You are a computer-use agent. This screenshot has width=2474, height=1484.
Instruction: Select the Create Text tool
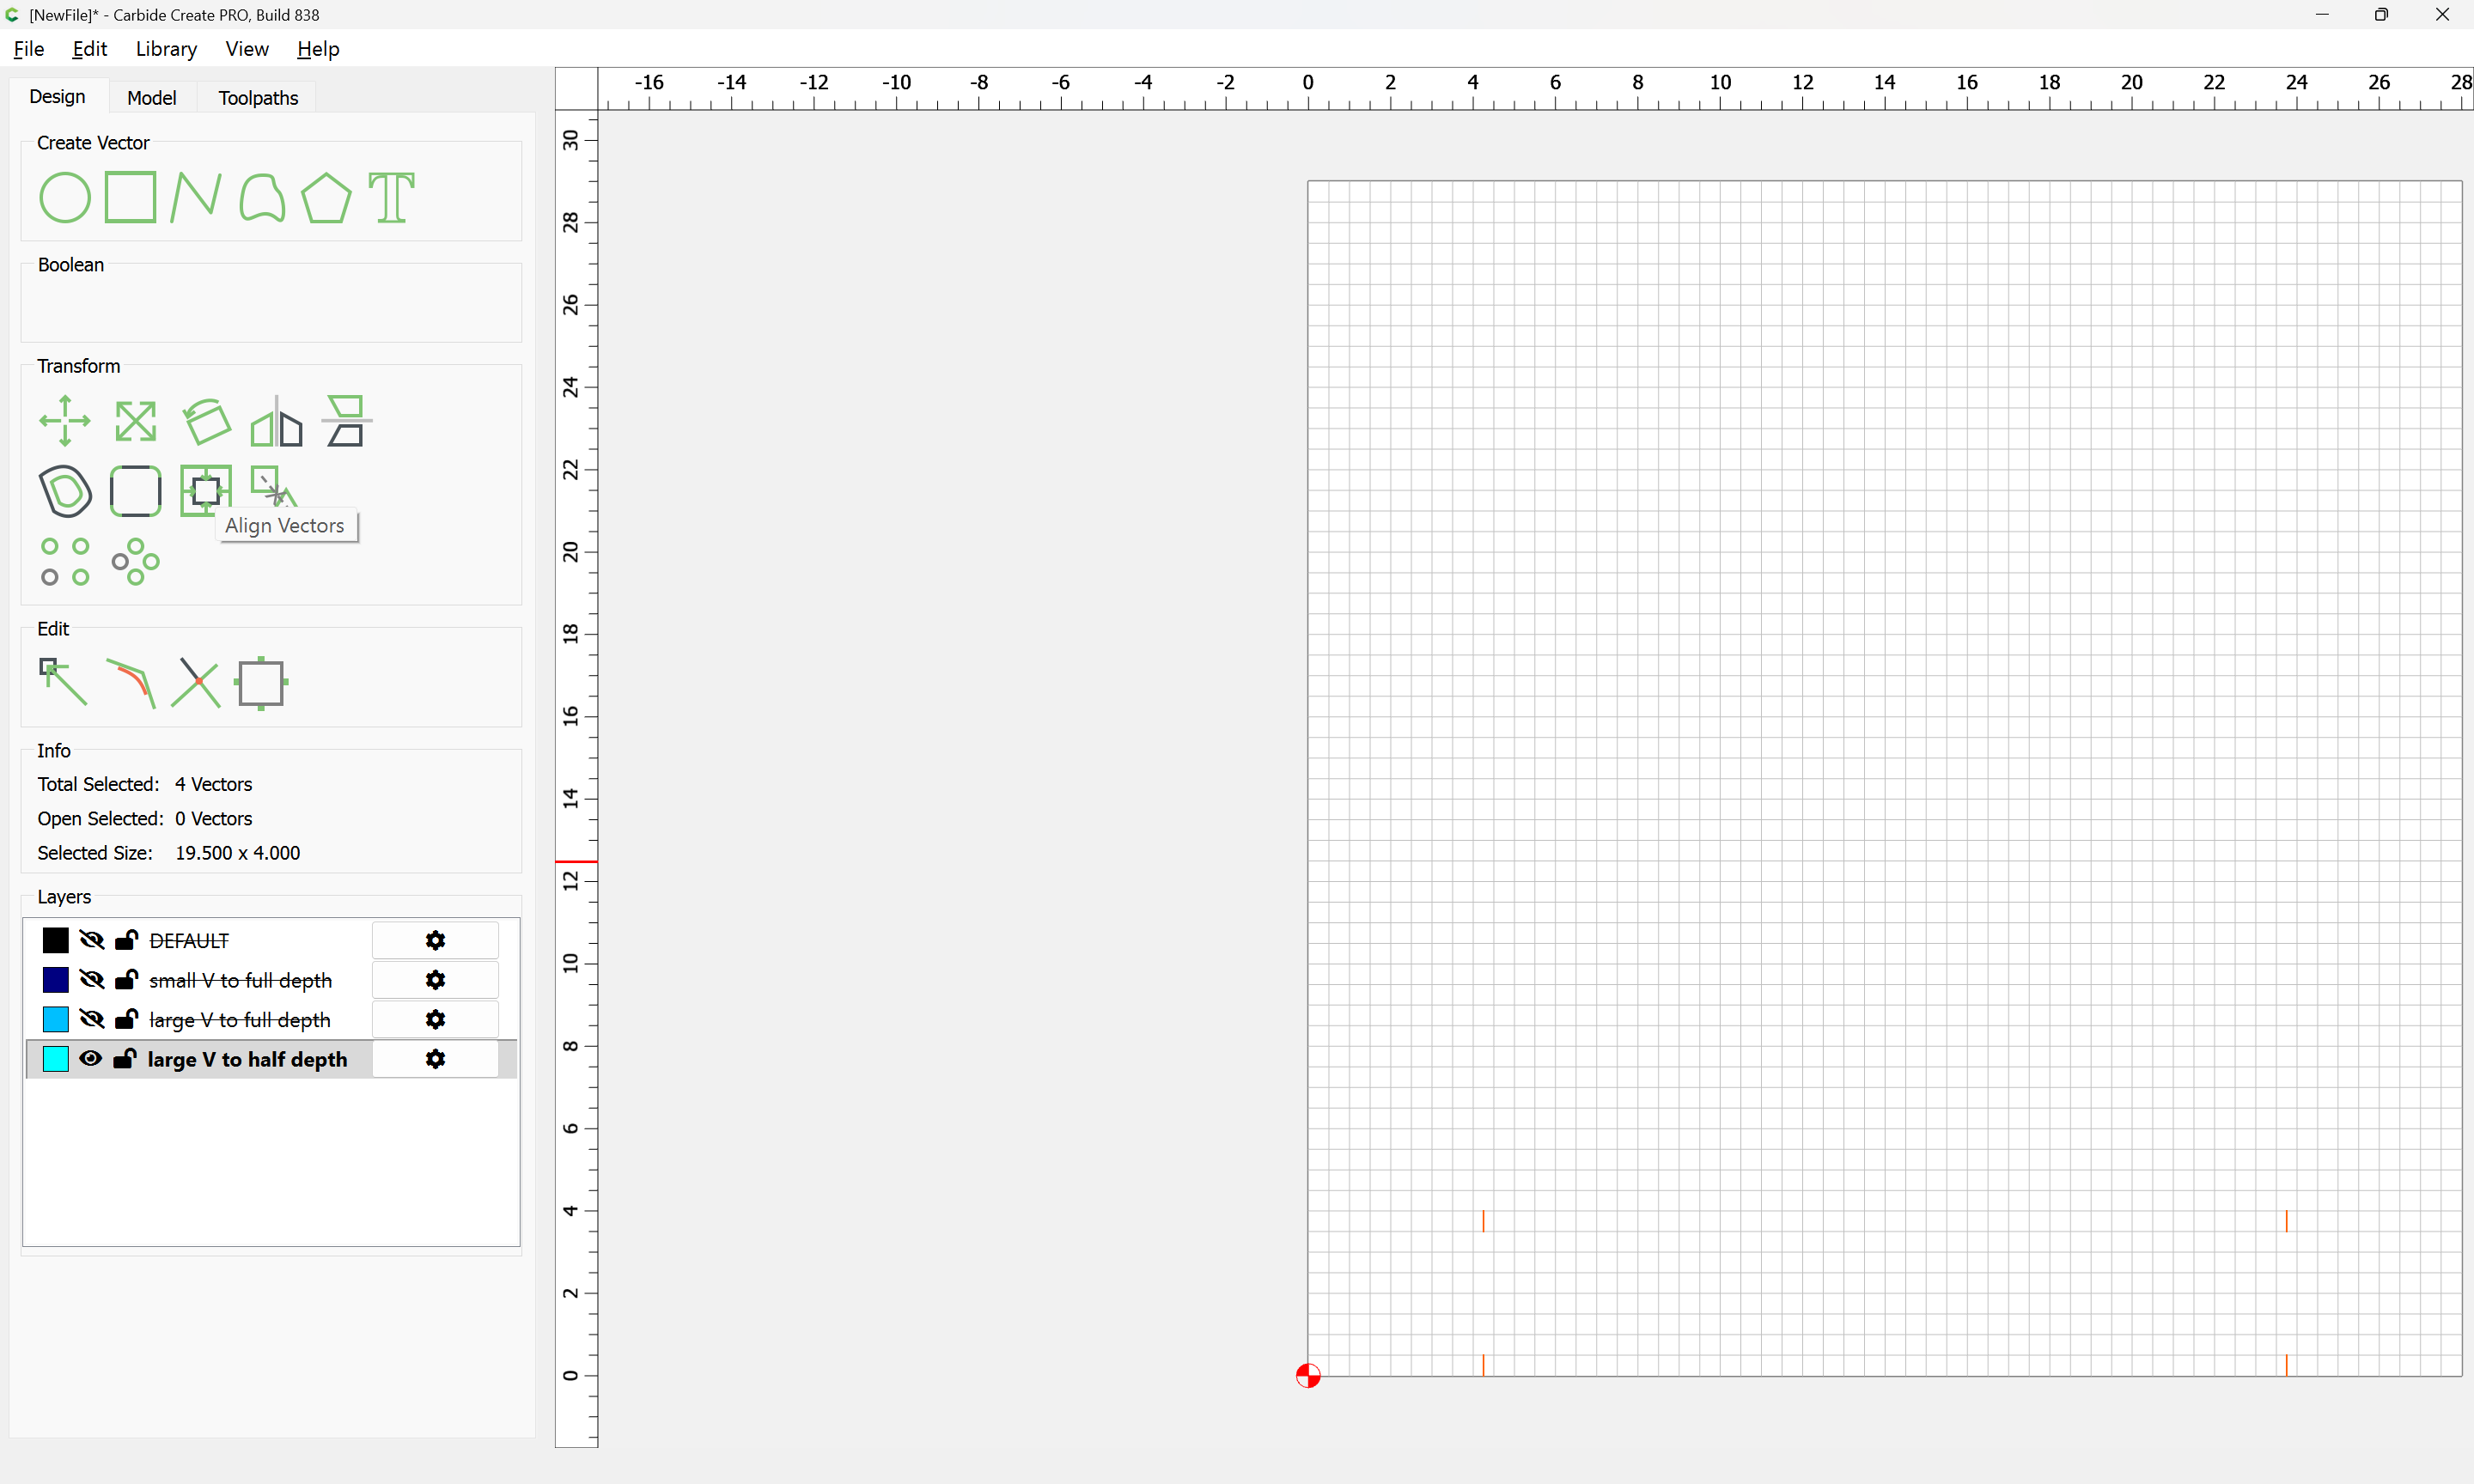tap(391, 197)
